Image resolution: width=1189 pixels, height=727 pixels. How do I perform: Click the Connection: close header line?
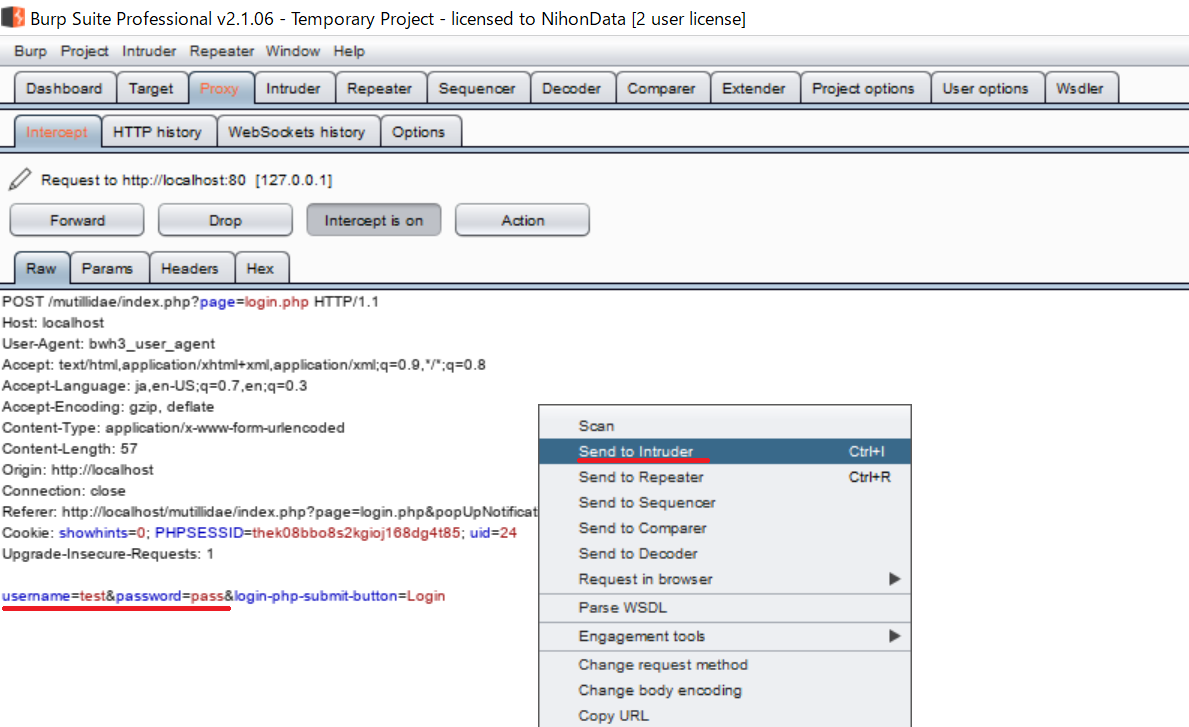(64, 491)
